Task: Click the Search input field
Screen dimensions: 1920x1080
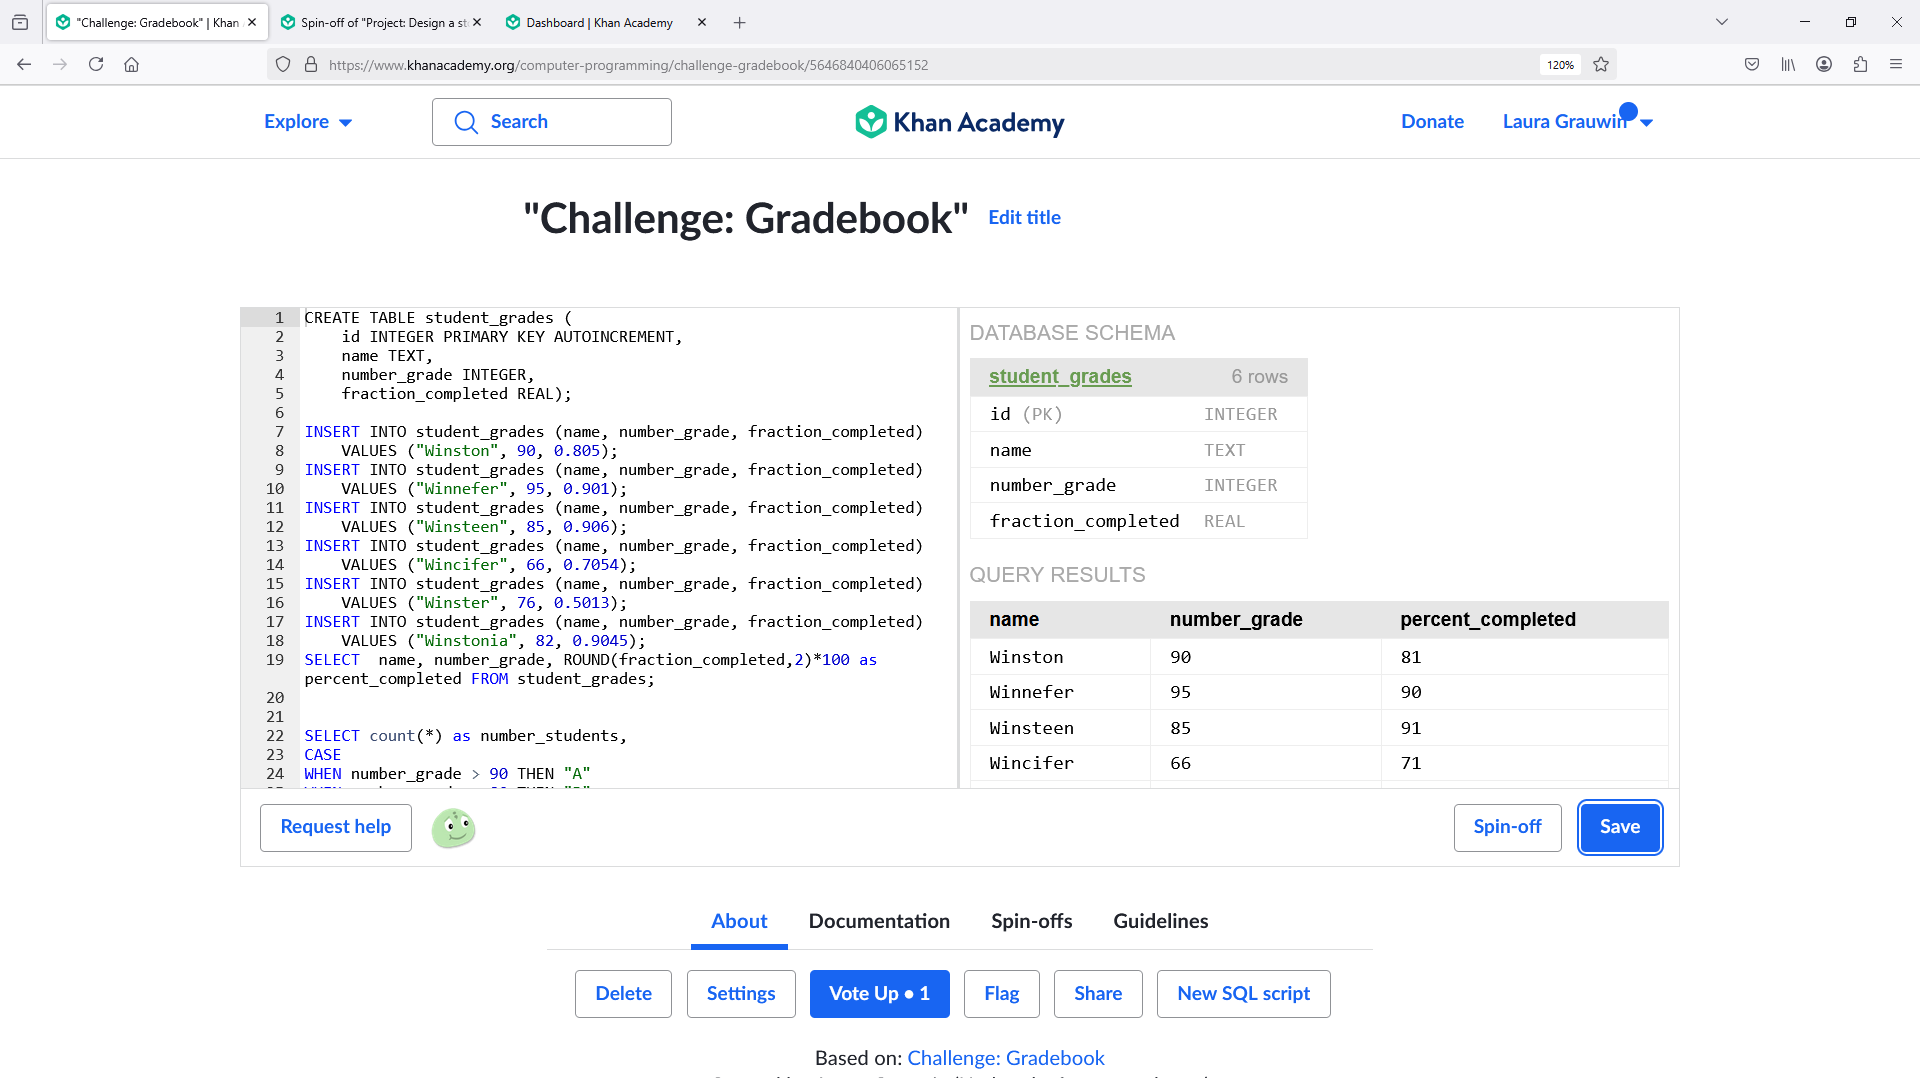Action: click(552, 122)
